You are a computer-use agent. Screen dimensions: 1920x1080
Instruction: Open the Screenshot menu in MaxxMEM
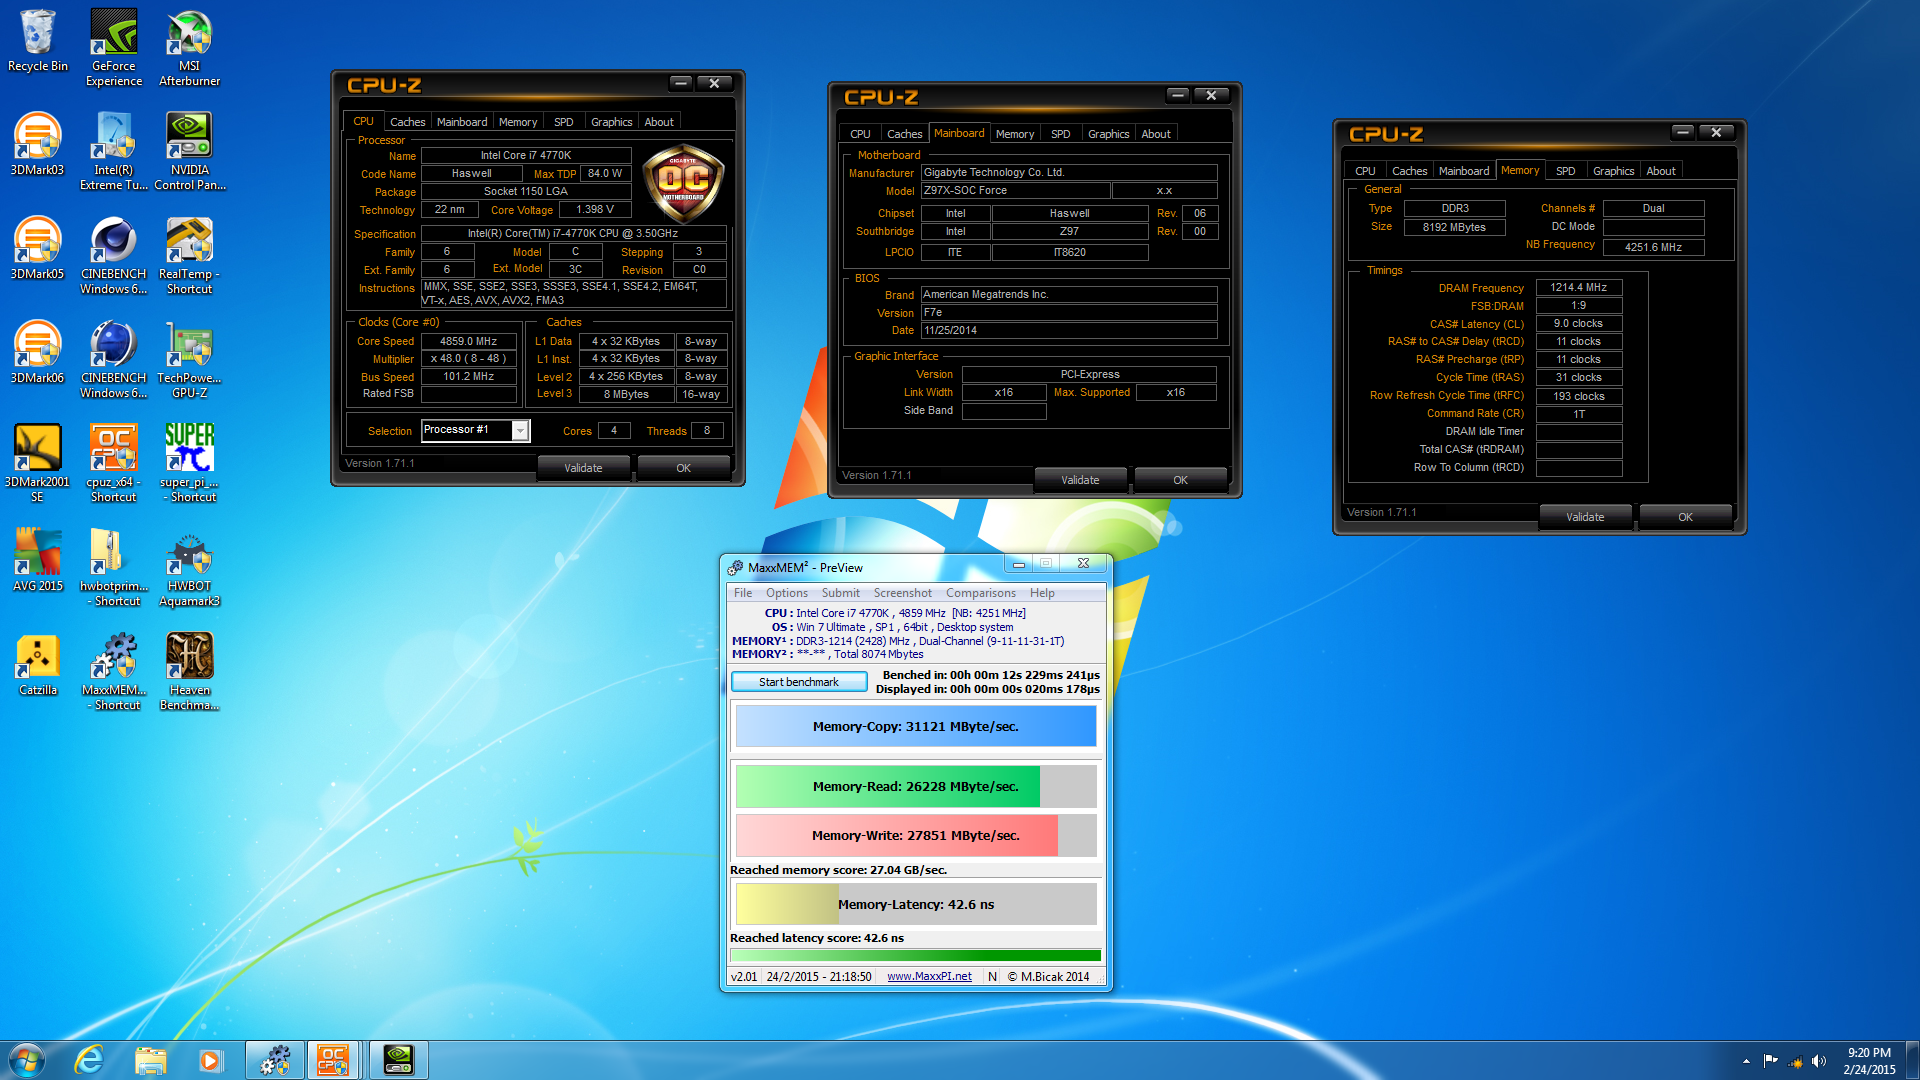tap(902, 593)
